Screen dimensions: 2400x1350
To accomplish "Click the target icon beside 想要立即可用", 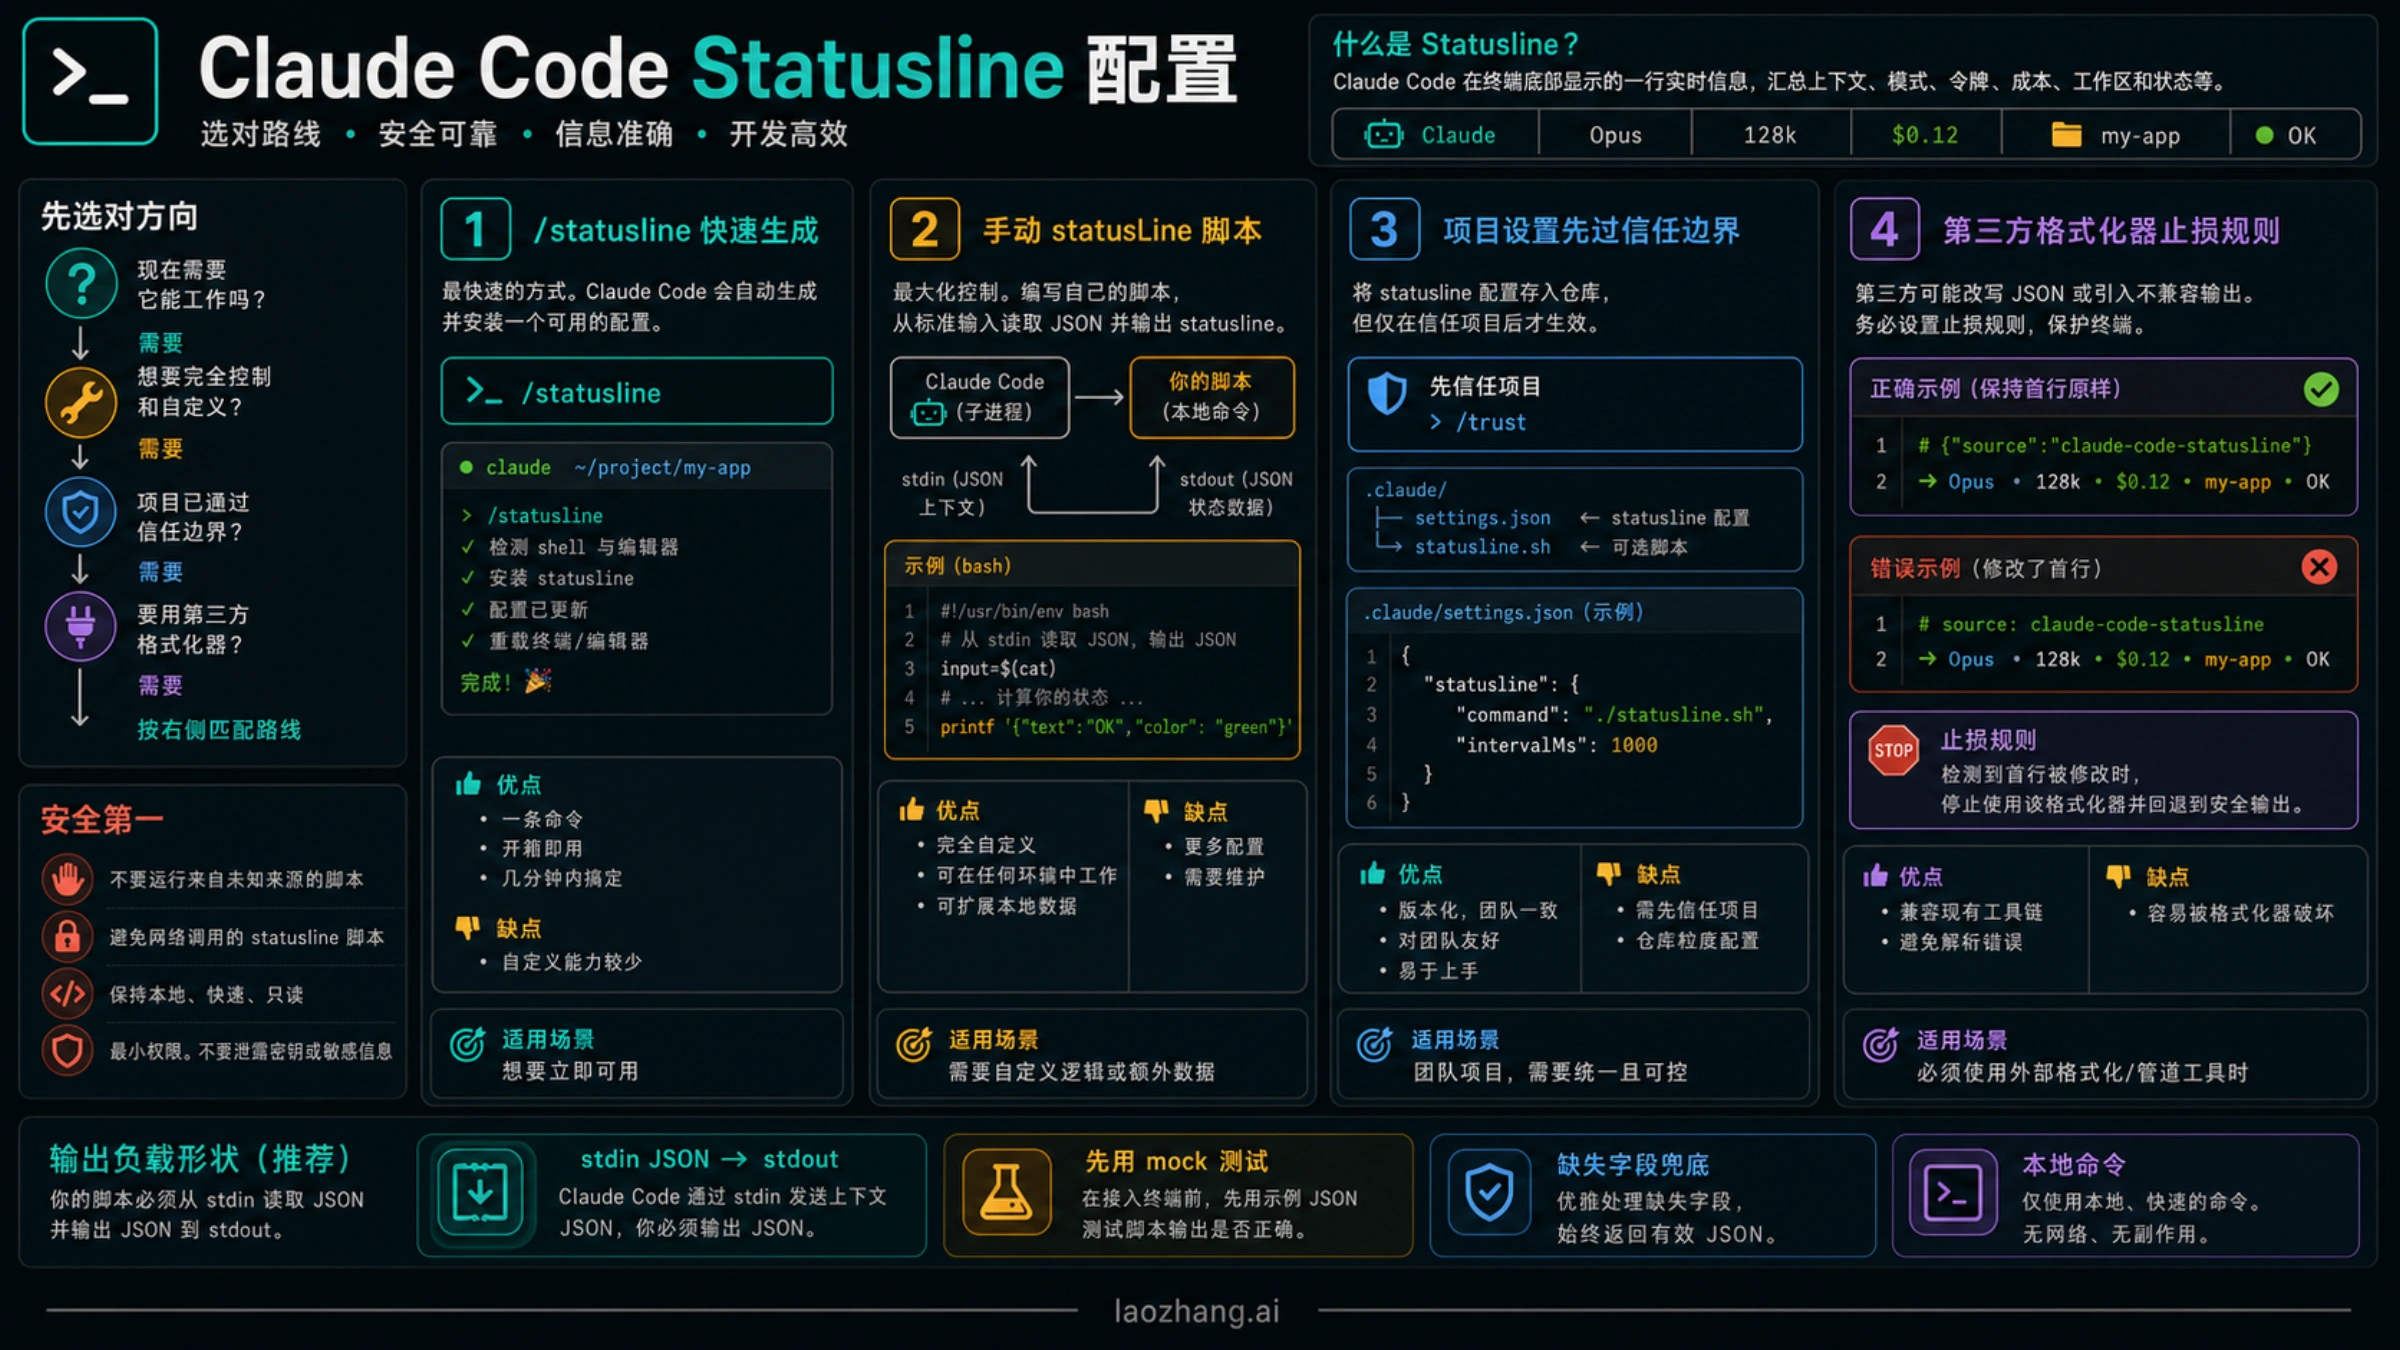I will (467, 1044).
